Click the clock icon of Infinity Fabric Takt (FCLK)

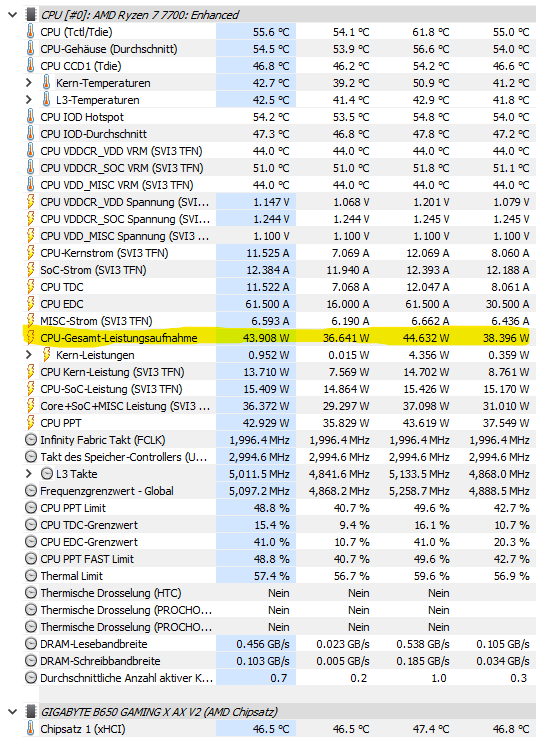(30, 440)
